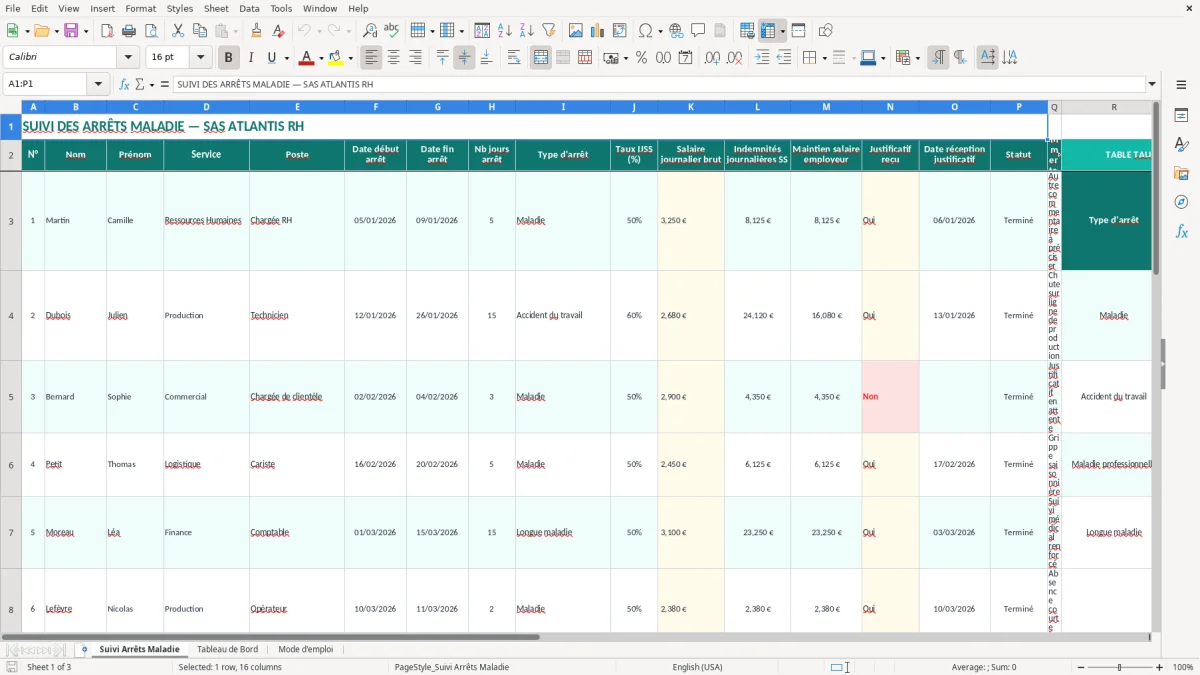The width and height of the screenshot is (1200, 675).
Task: Click the Export as PDF icon
Action: point(107,31)
